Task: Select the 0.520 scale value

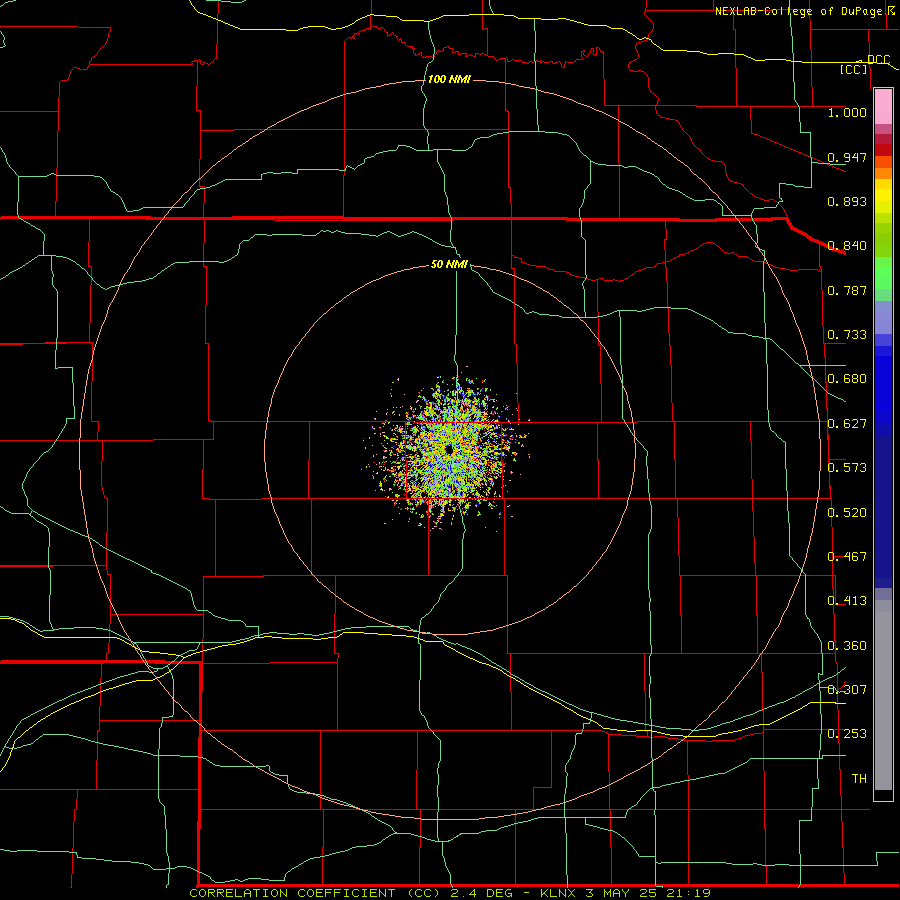Action: pyautogui.click(x=847, y=513)
